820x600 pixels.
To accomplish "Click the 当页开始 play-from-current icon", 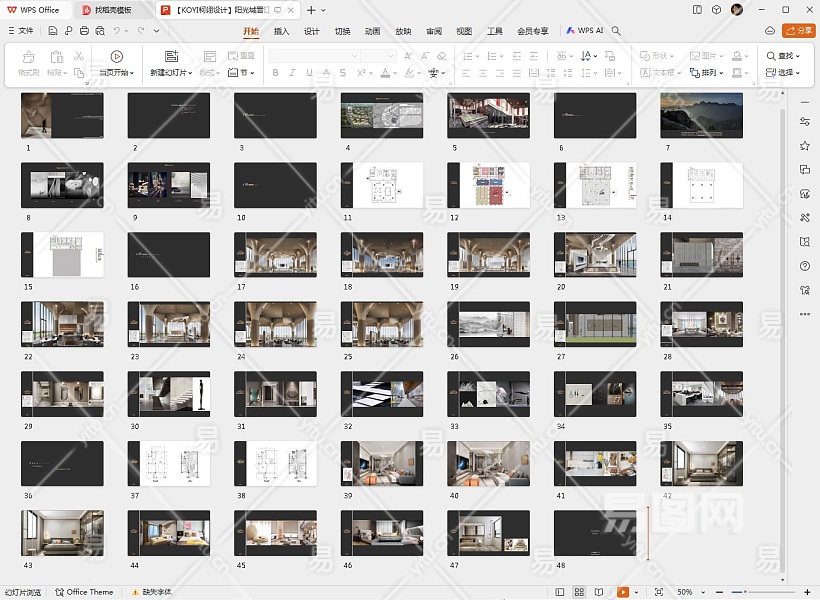I will 117,57.
